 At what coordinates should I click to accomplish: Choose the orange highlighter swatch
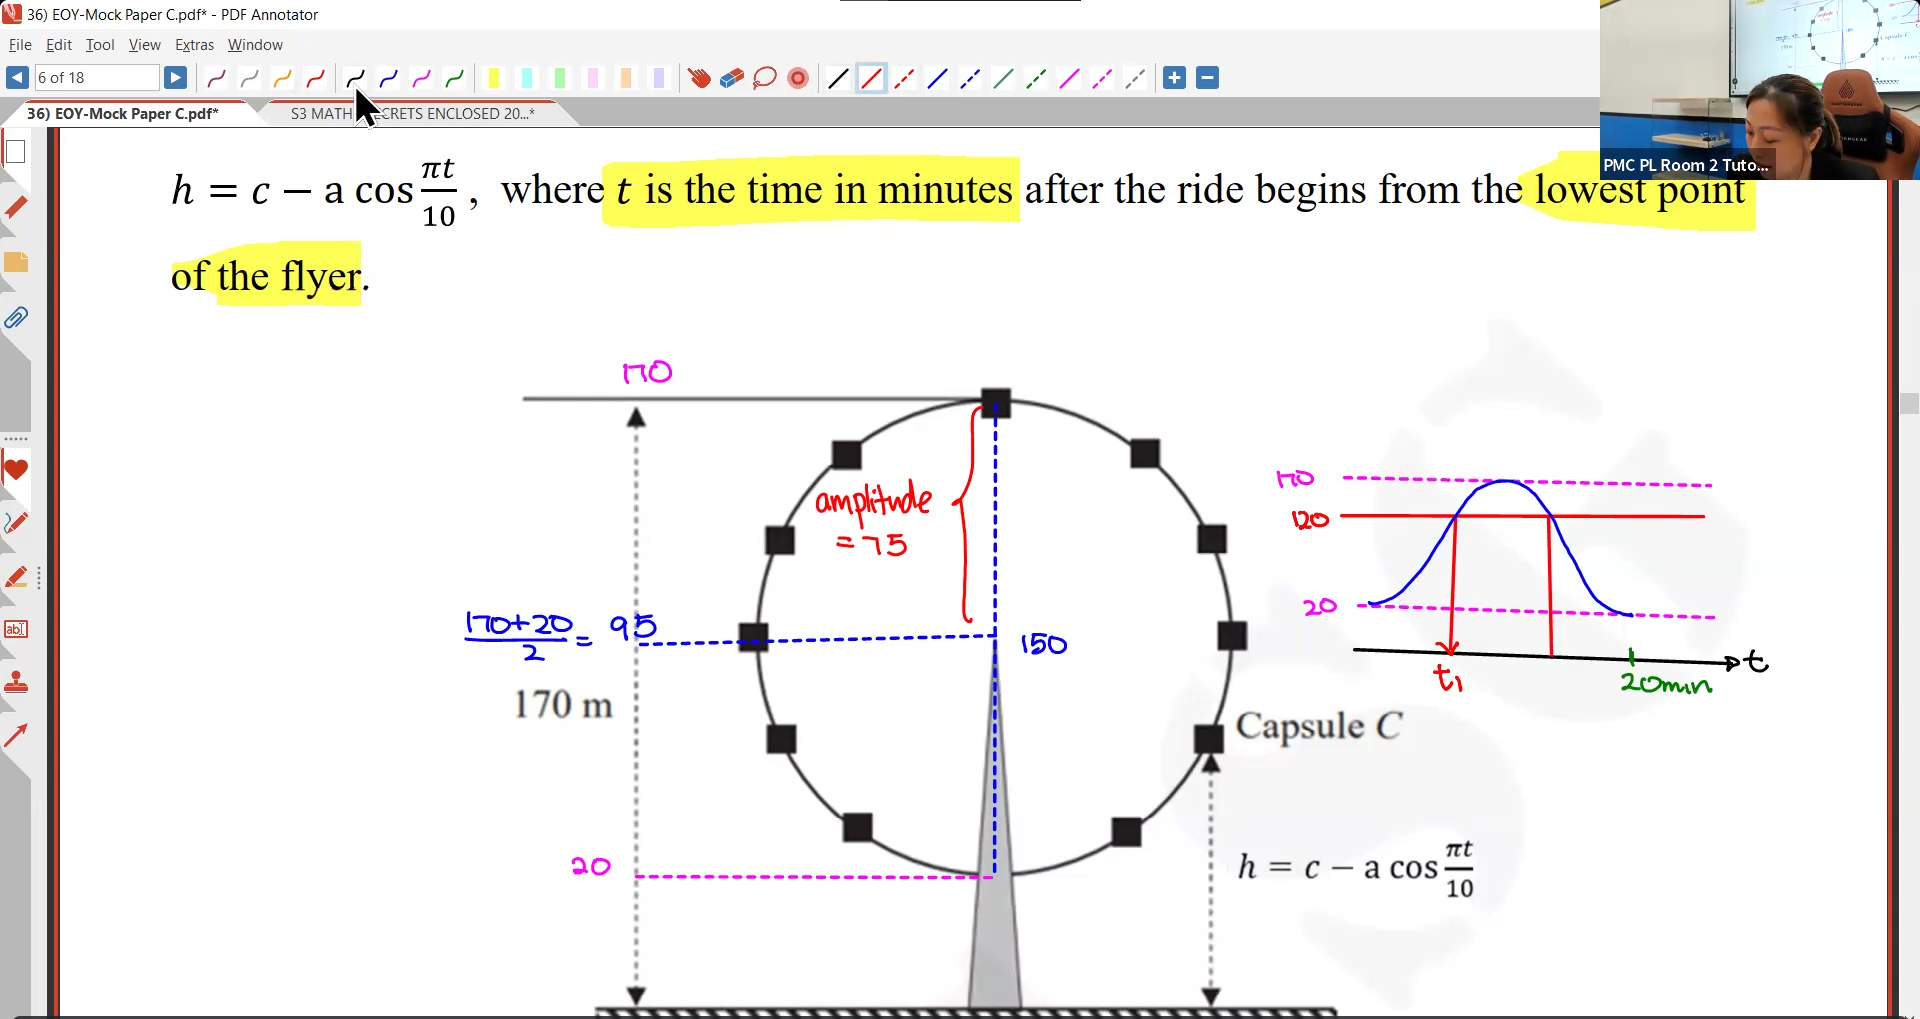(x=626, y=78)
